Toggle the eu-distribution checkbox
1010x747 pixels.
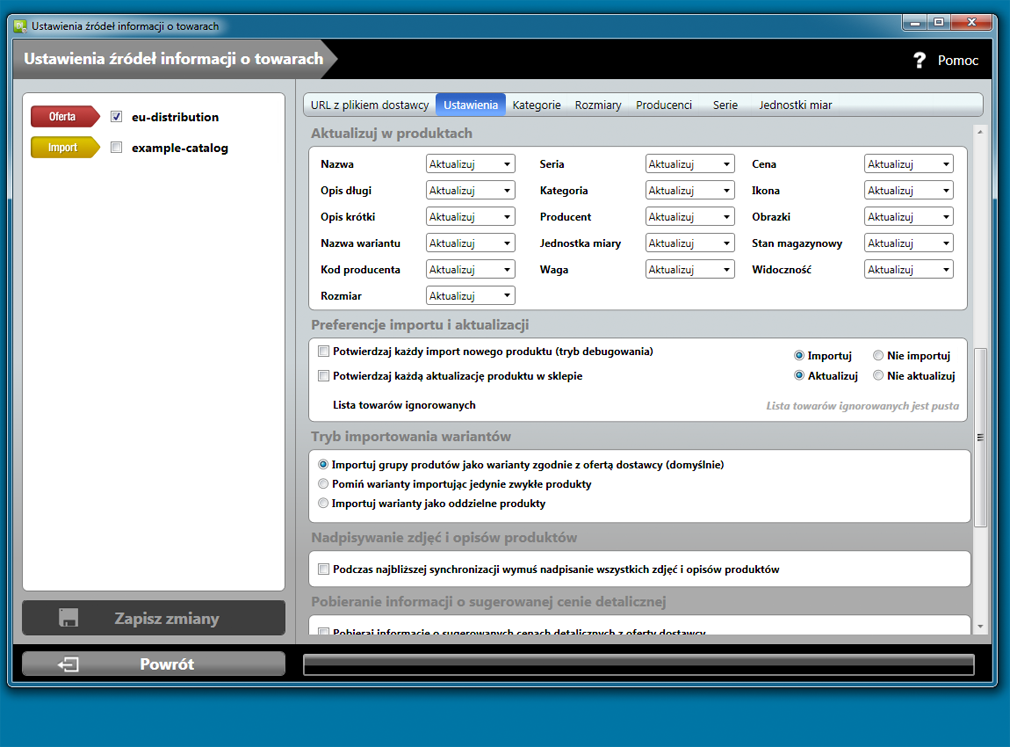[x=117, y=117]
